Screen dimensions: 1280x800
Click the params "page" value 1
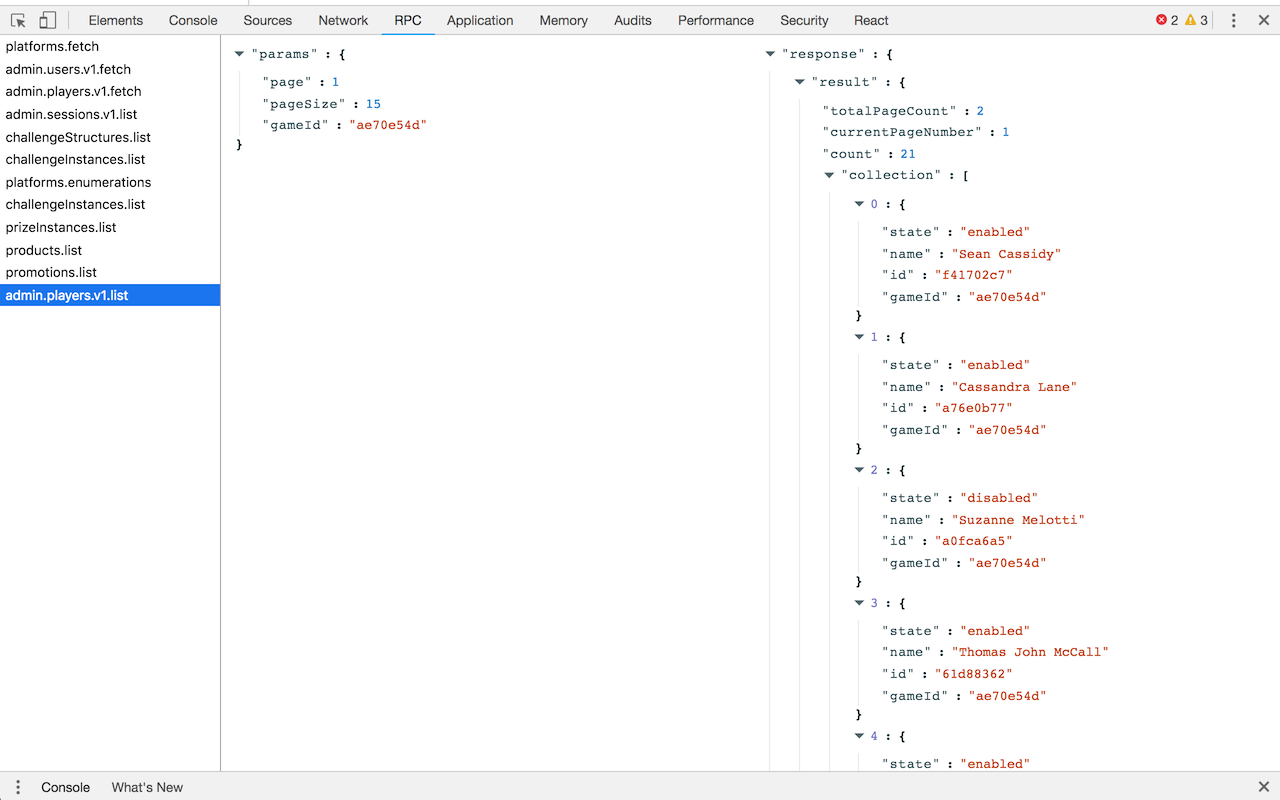point(336,82)
